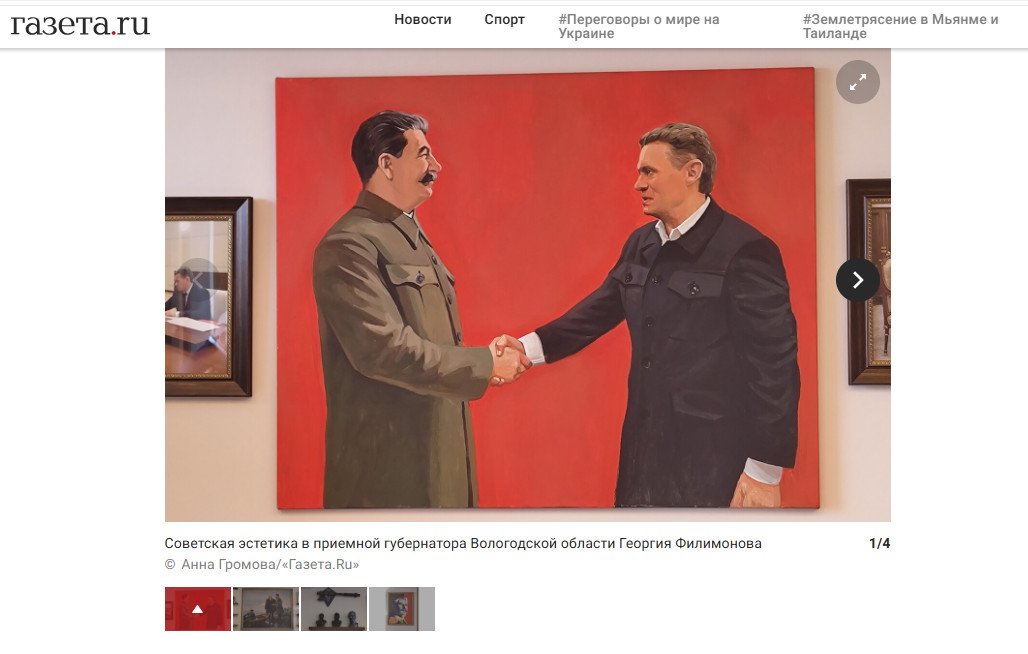Click the handshake in the main painting

click(510, 360)
